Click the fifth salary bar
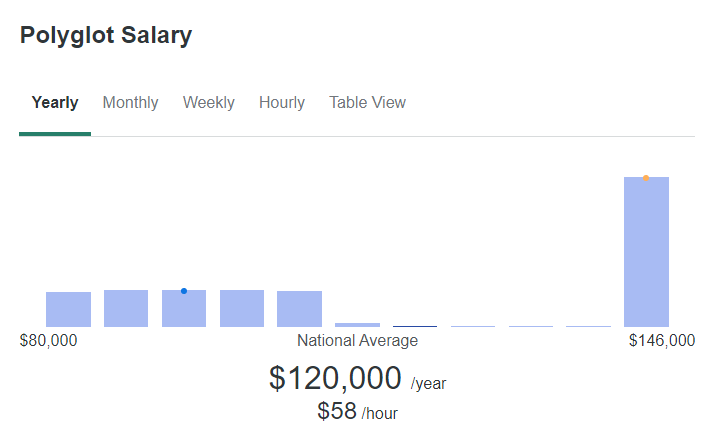The image size is (717, 437). (x=300, y=309)
